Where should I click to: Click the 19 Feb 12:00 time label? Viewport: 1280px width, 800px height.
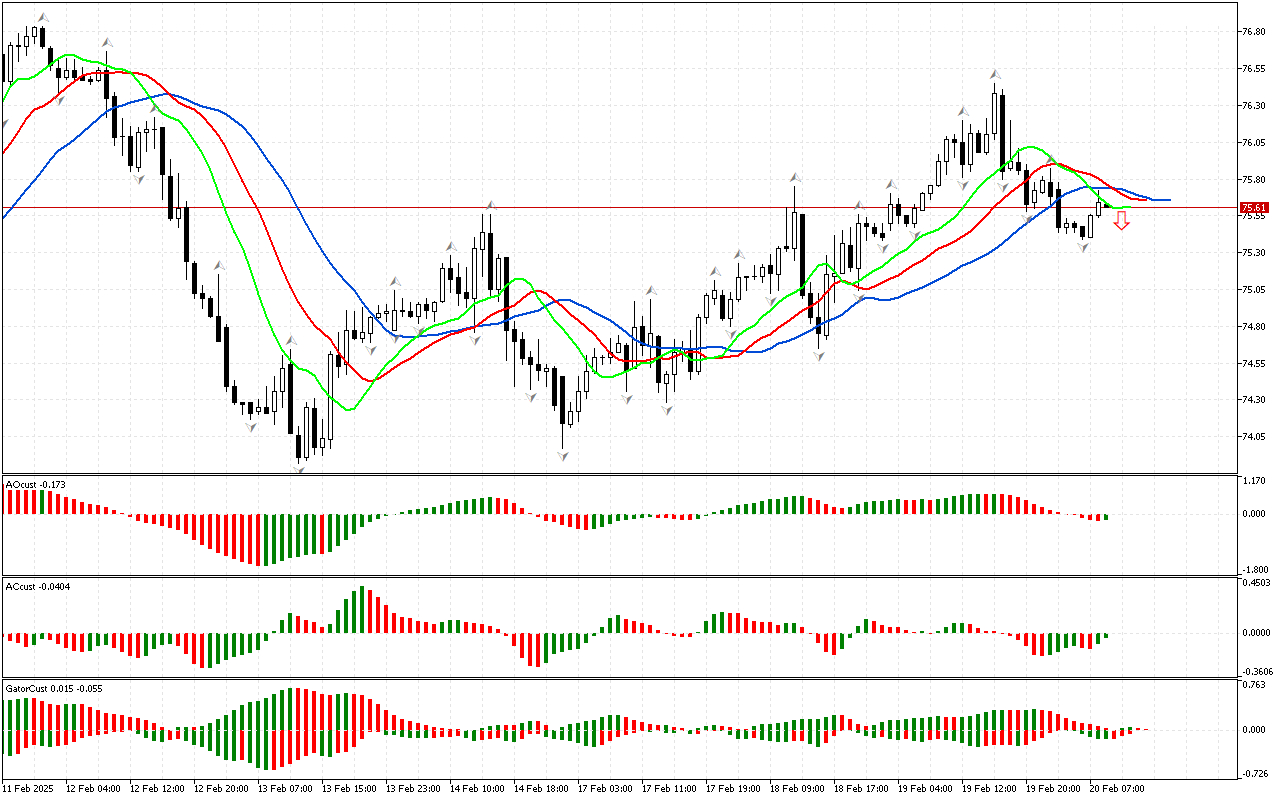point(989,788)
